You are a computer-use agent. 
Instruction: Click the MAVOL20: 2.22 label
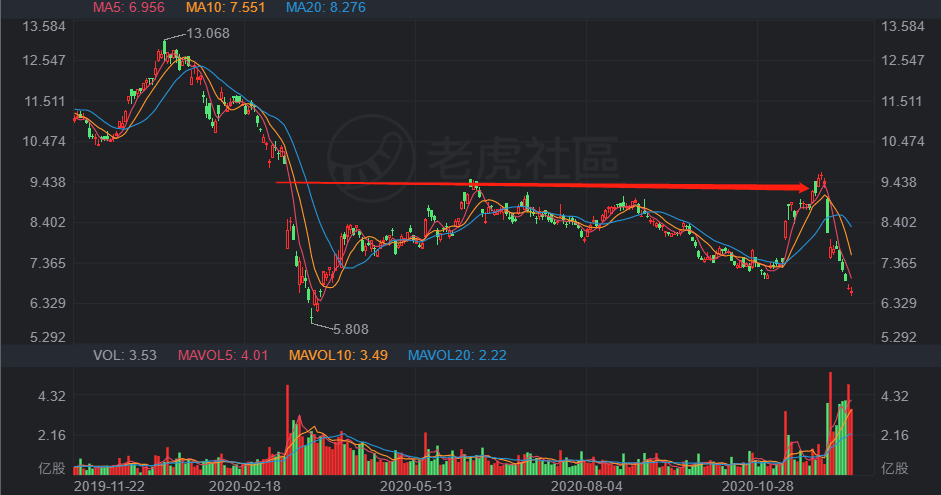[x=457, y=355]
